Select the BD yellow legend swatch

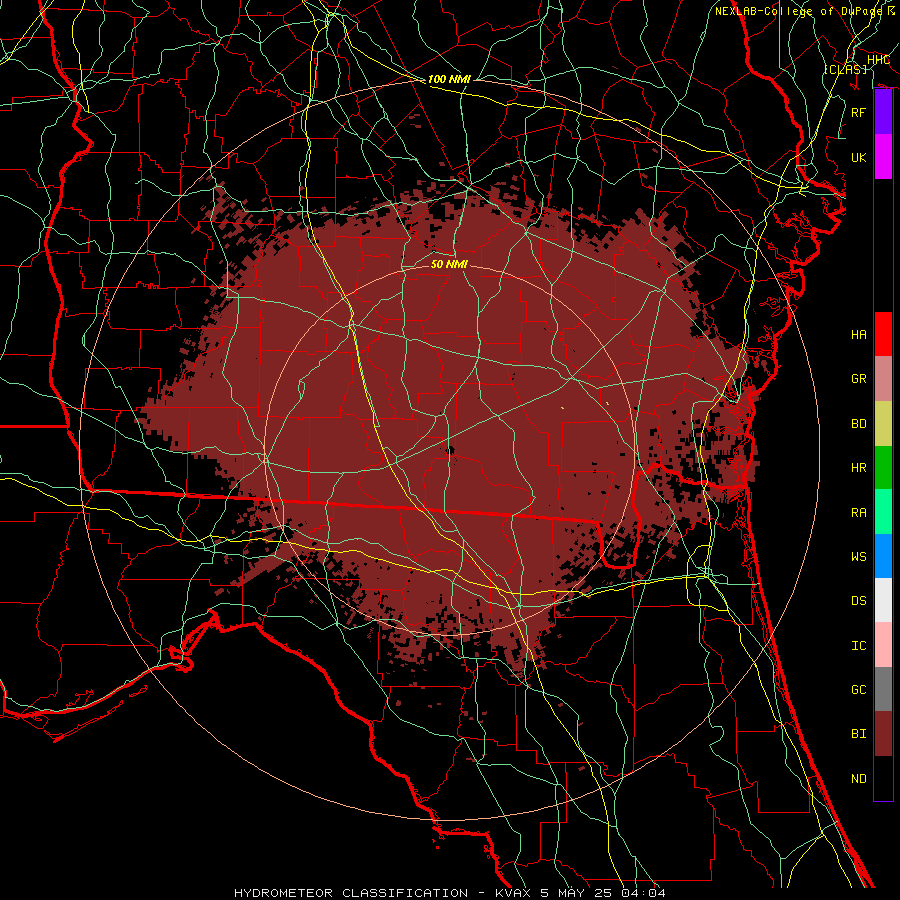pos(883,423)
